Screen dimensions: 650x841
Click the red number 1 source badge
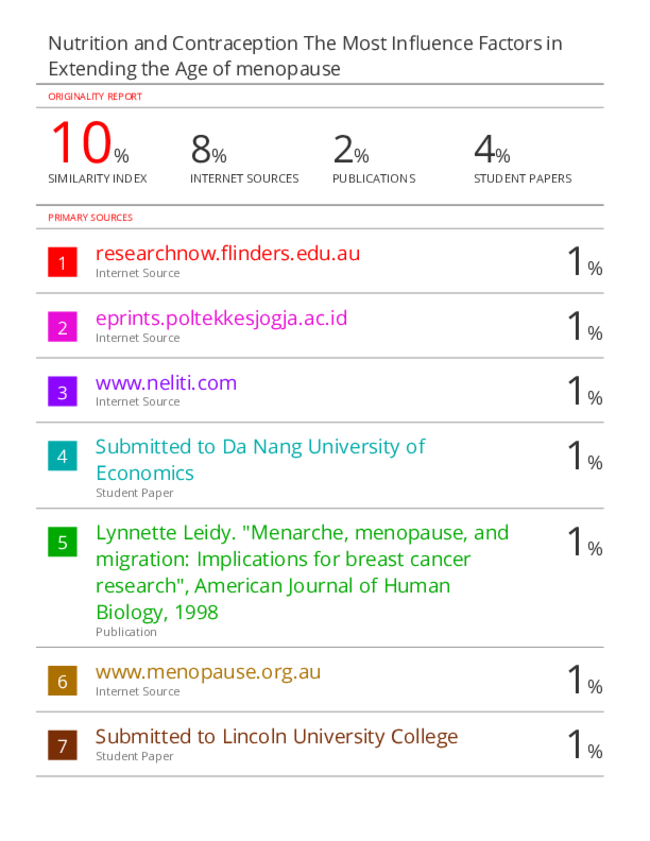(x=62, y=262)
